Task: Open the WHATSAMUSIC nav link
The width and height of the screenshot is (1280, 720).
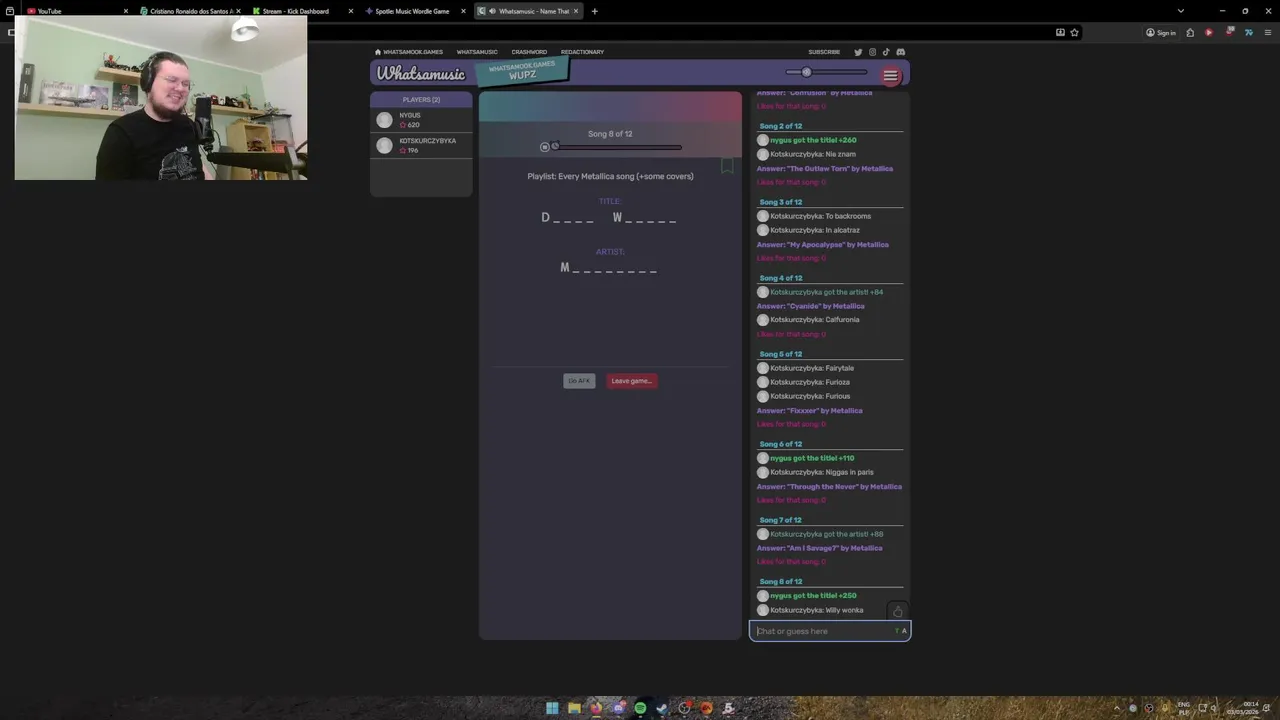Action: (x=477, y=52)
